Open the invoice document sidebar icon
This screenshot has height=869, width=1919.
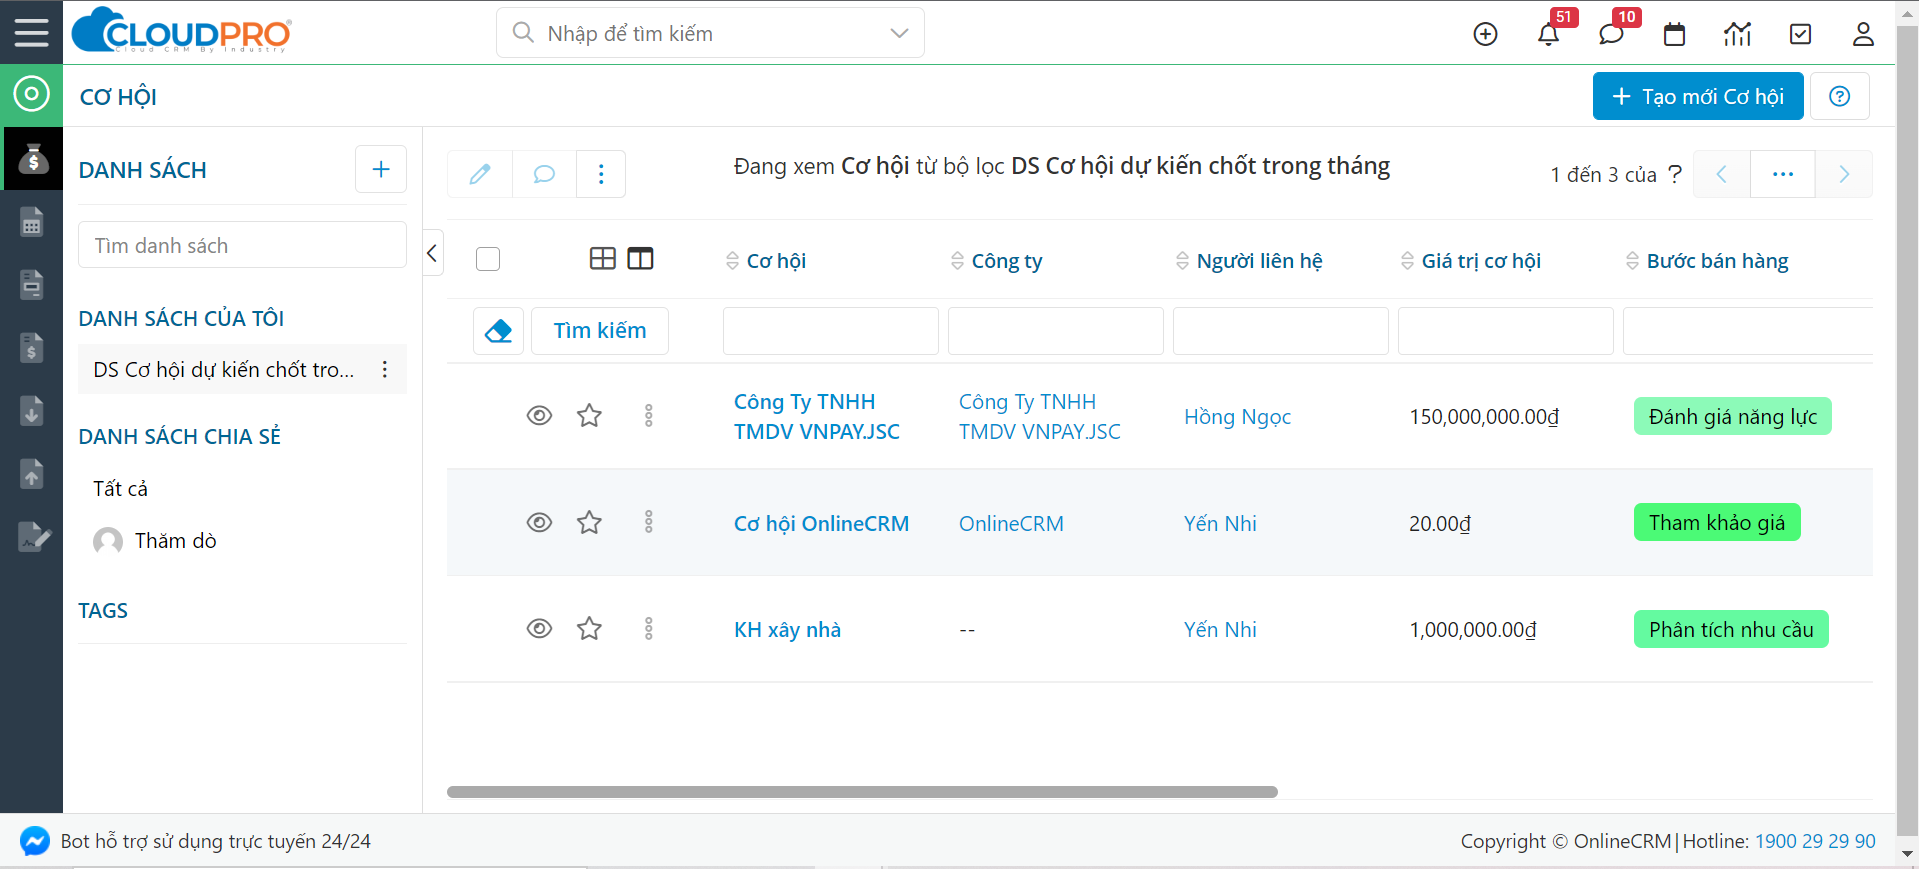click(x=32, y=285)
